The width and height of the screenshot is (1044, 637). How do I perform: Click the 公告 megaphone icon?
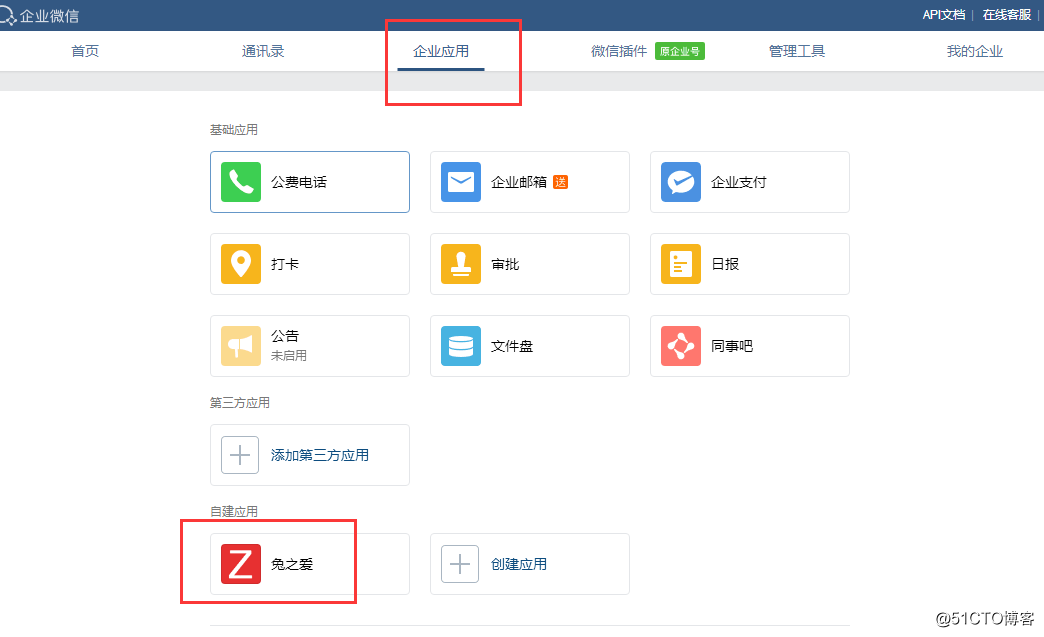[x=240, y=345]
